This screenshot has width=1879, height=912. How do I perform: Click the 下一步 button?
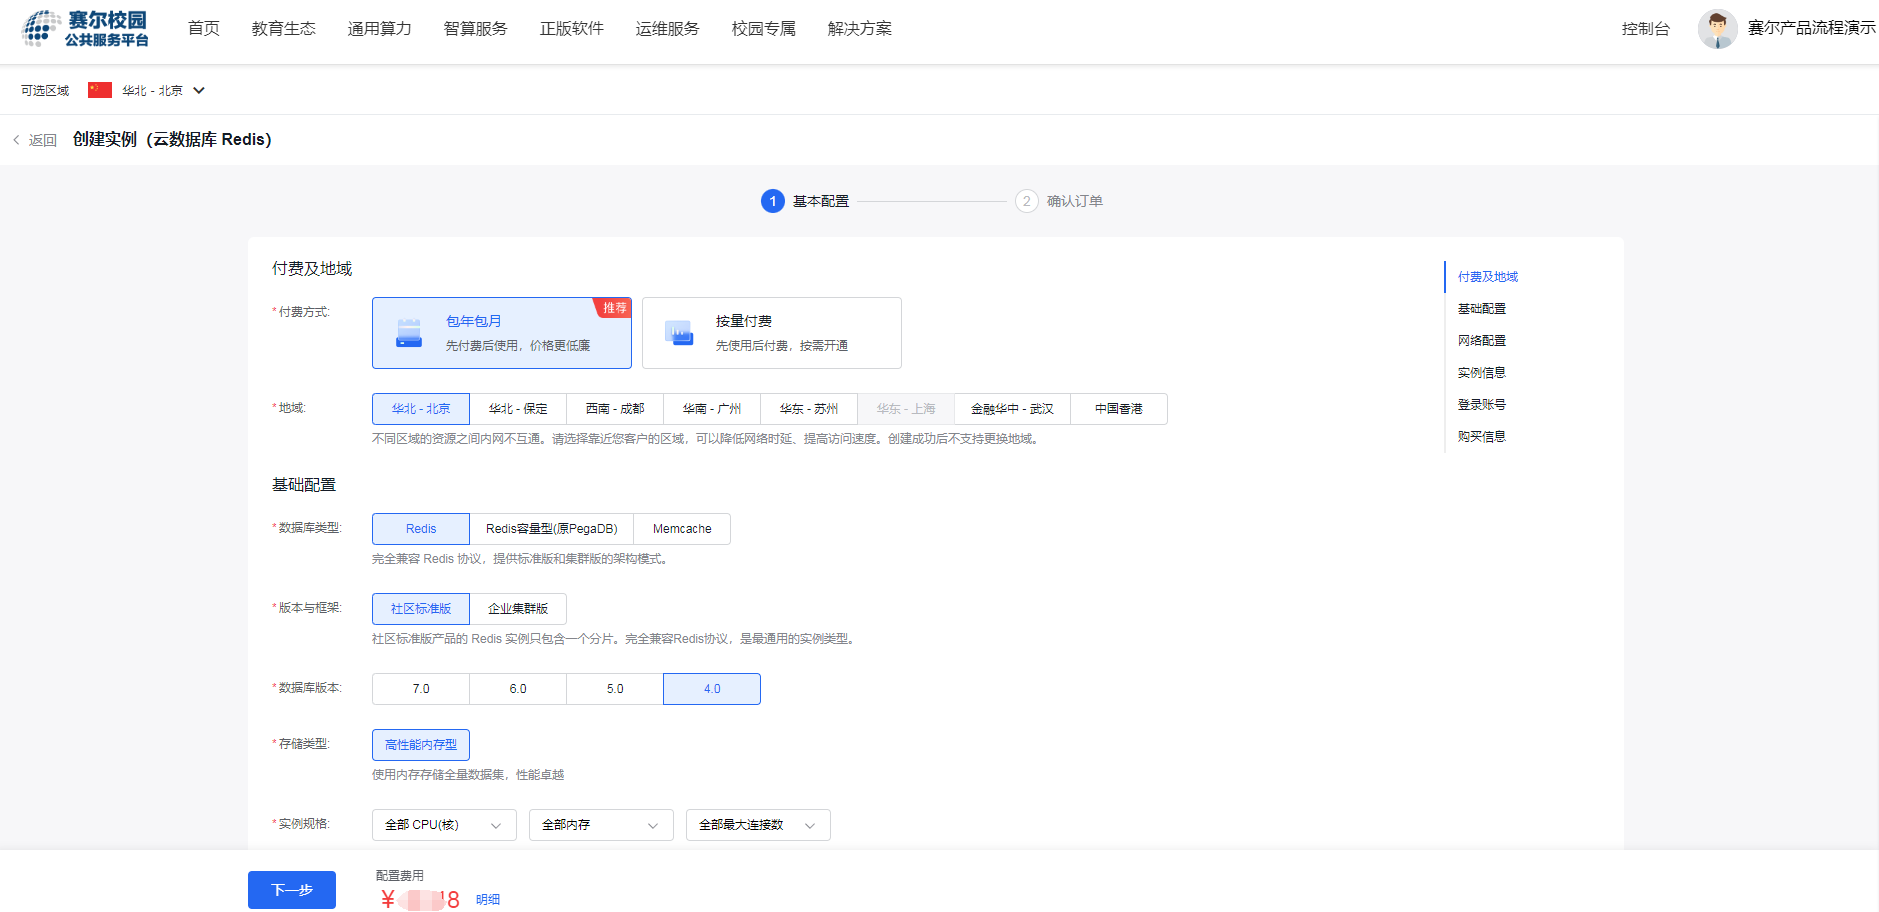292,890
